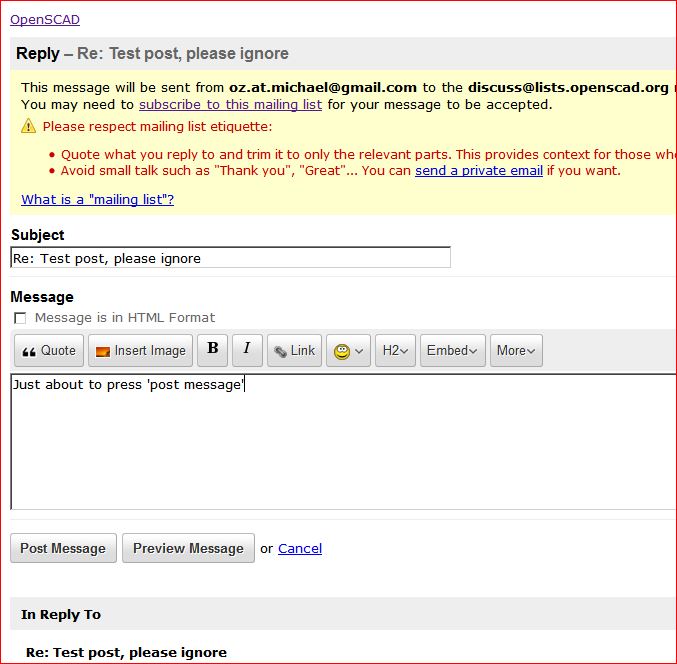
Task: Expand the H2 heading dropdown
Action: [x=395, y=351]
